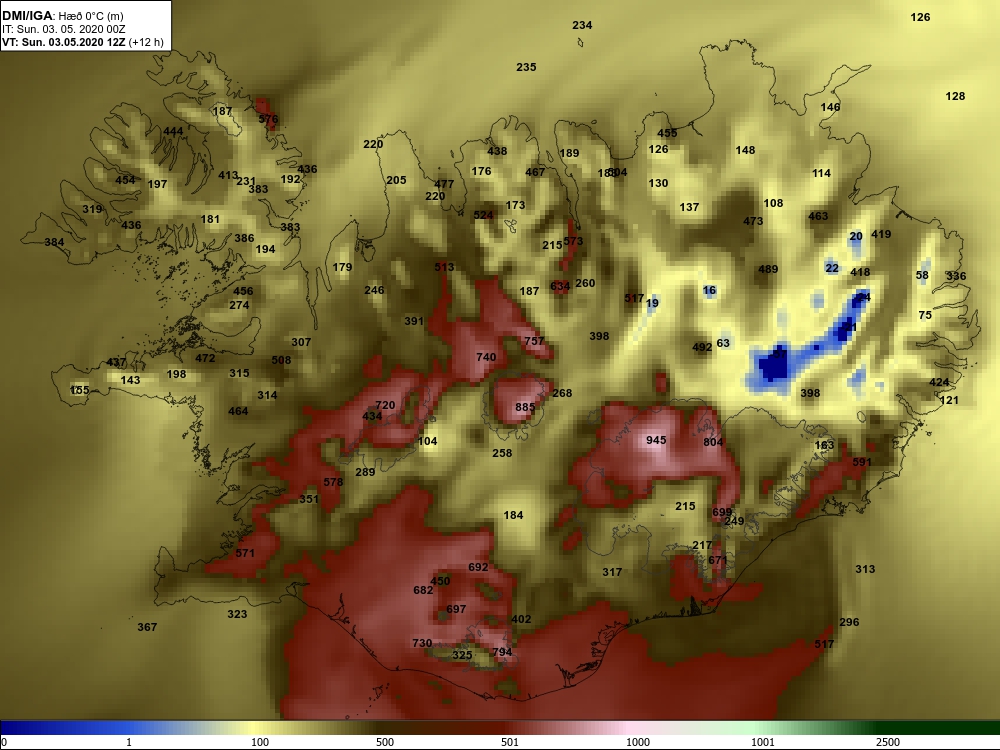This screenshot has height=750, width=1000.
Task: Click the 128 value in the northeast sea
Action: (955, 96)
